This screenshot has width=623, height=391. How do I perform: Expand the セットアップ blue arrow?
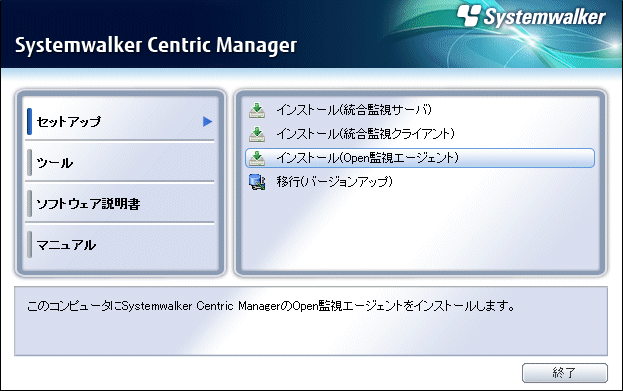coord(207,122)
